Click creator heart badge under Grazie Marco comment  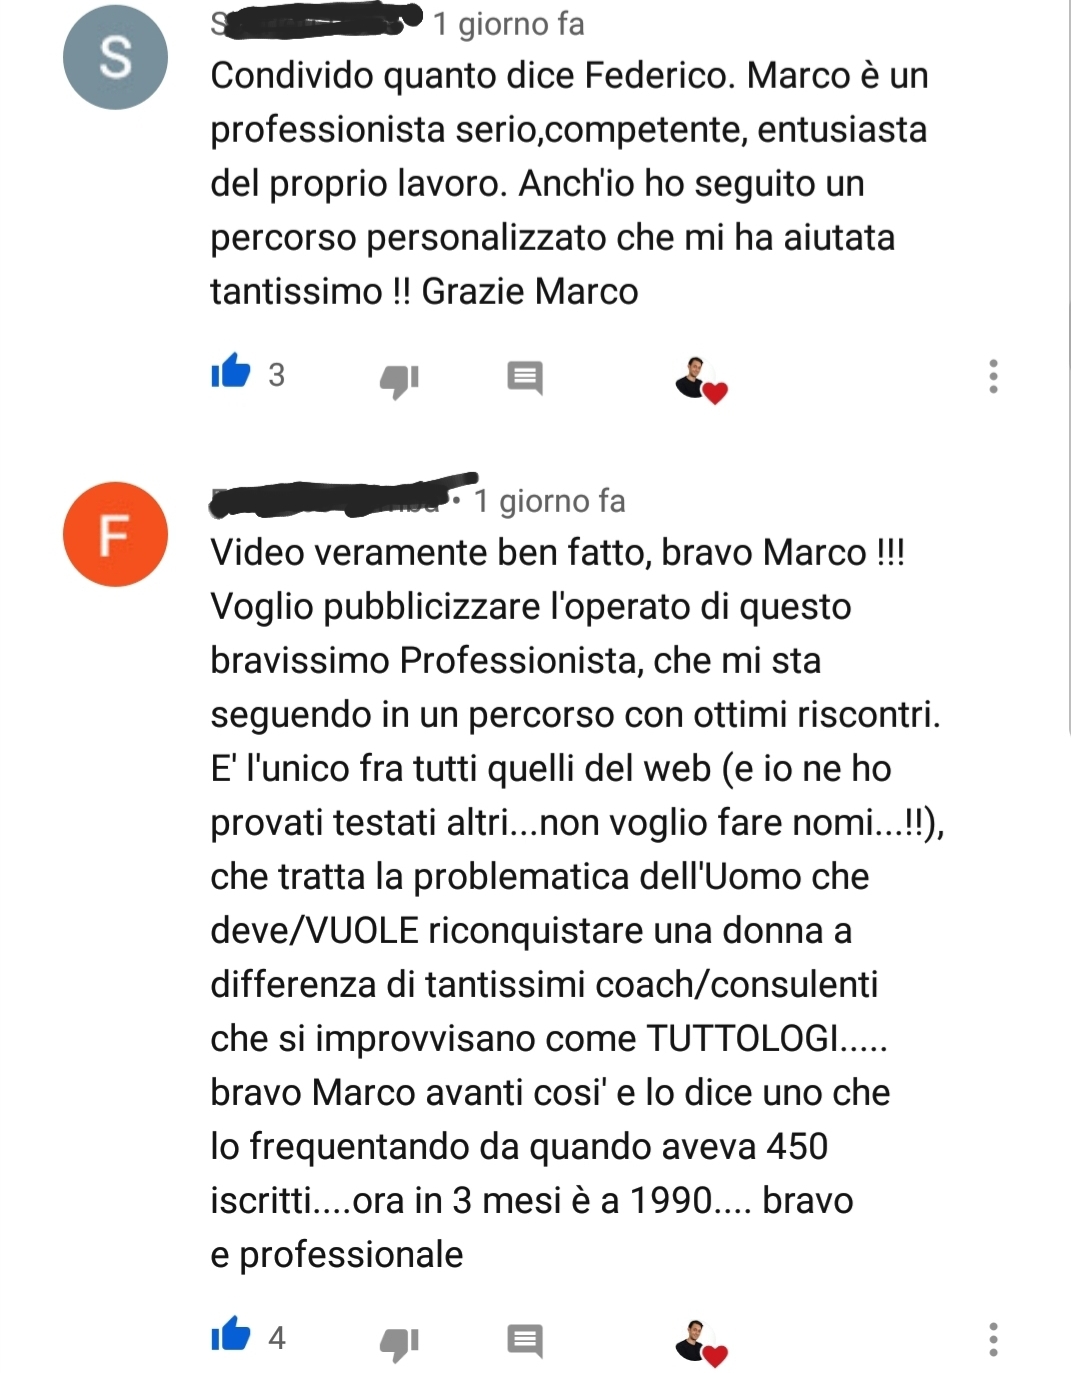701,381
